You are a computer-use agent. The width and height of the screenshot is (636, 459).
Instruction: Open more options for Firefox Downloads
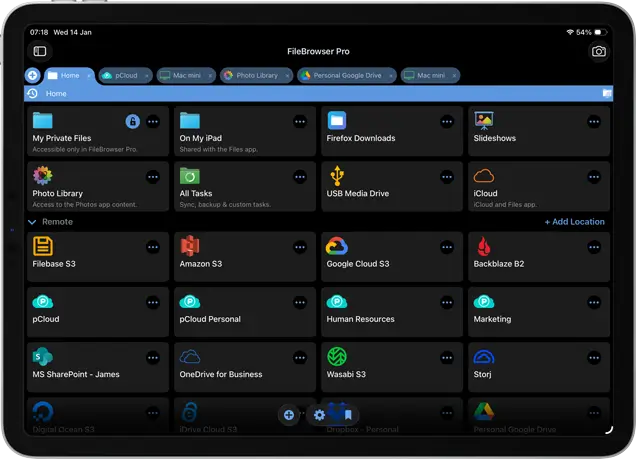pos(447,122)
